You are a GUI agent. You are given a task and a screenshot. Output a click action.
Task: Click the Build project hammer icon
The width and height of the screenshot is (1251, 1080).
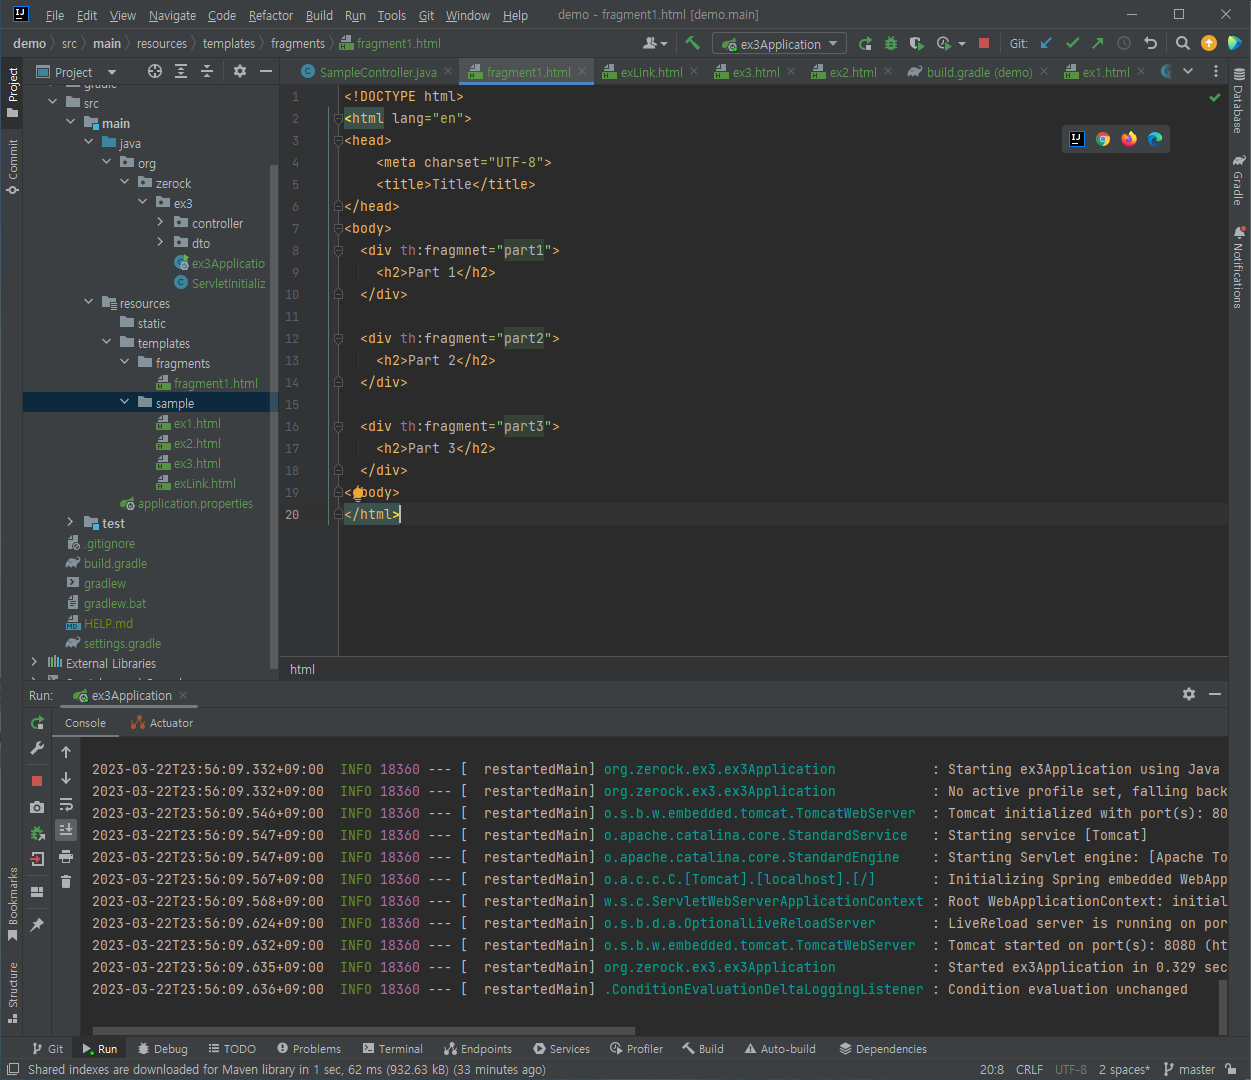point(692,43)
